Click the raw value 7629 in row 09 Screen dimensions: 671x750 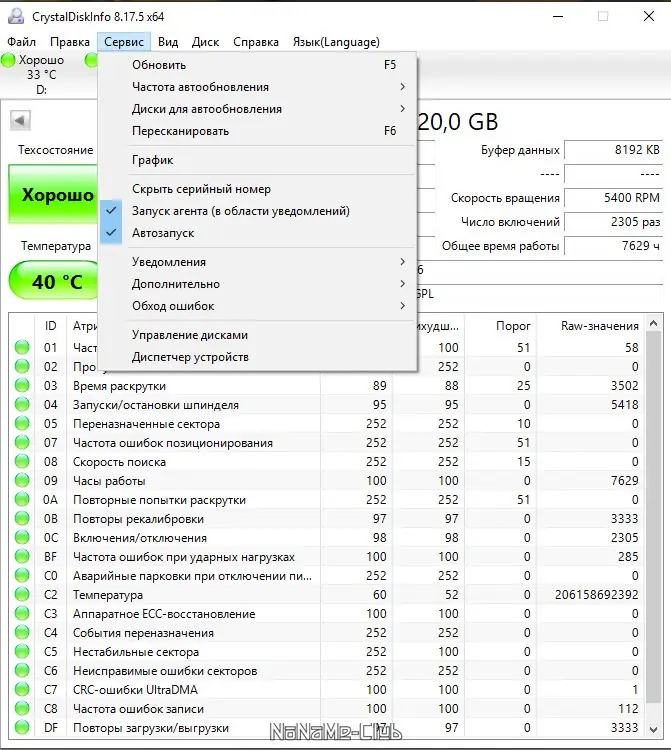(x=625, y=481)
